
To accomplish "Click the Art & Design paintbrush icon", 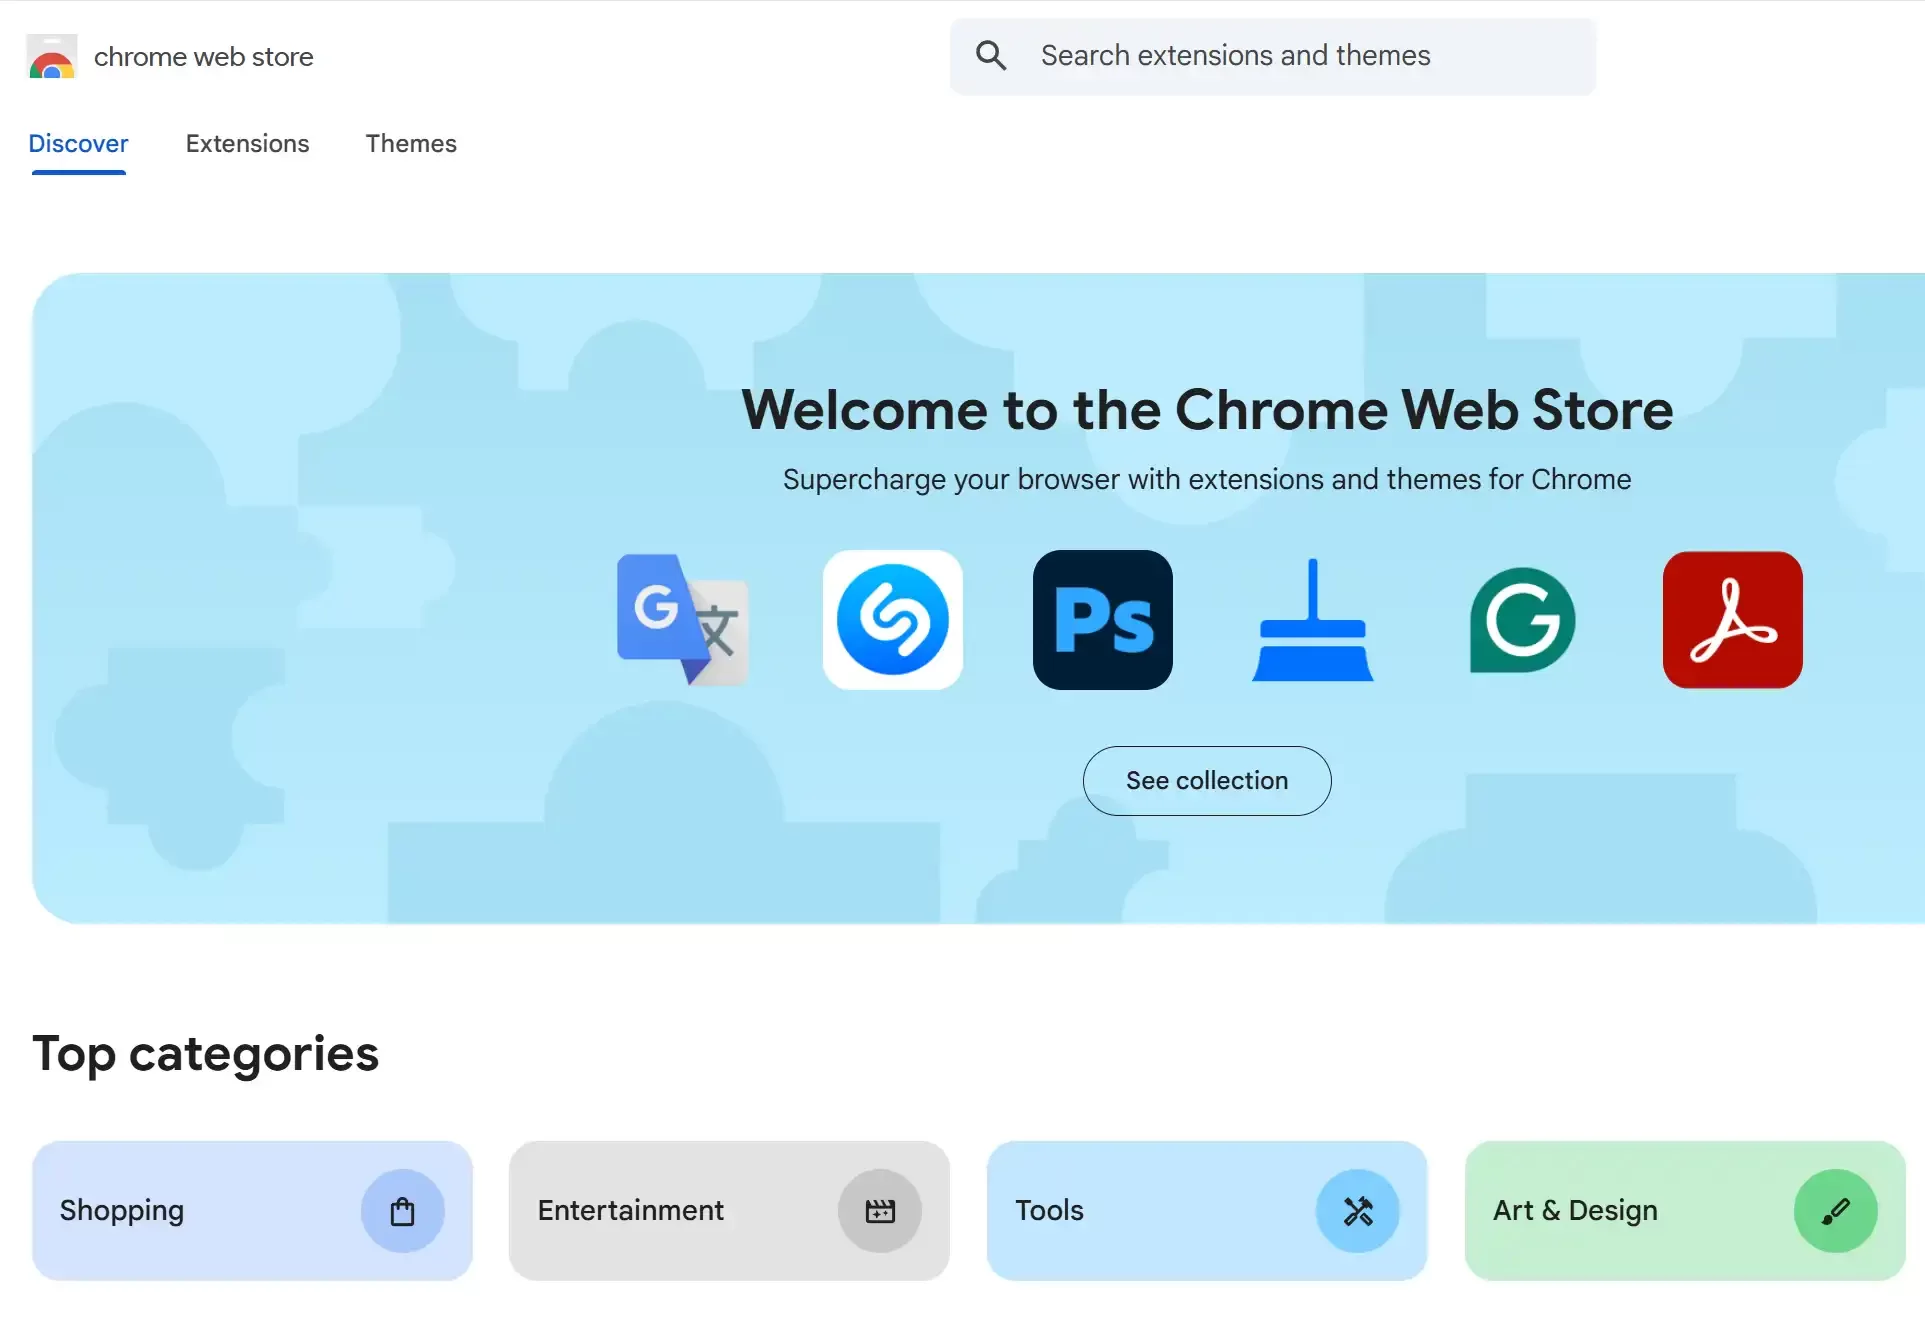I will pos(1836,1211).
